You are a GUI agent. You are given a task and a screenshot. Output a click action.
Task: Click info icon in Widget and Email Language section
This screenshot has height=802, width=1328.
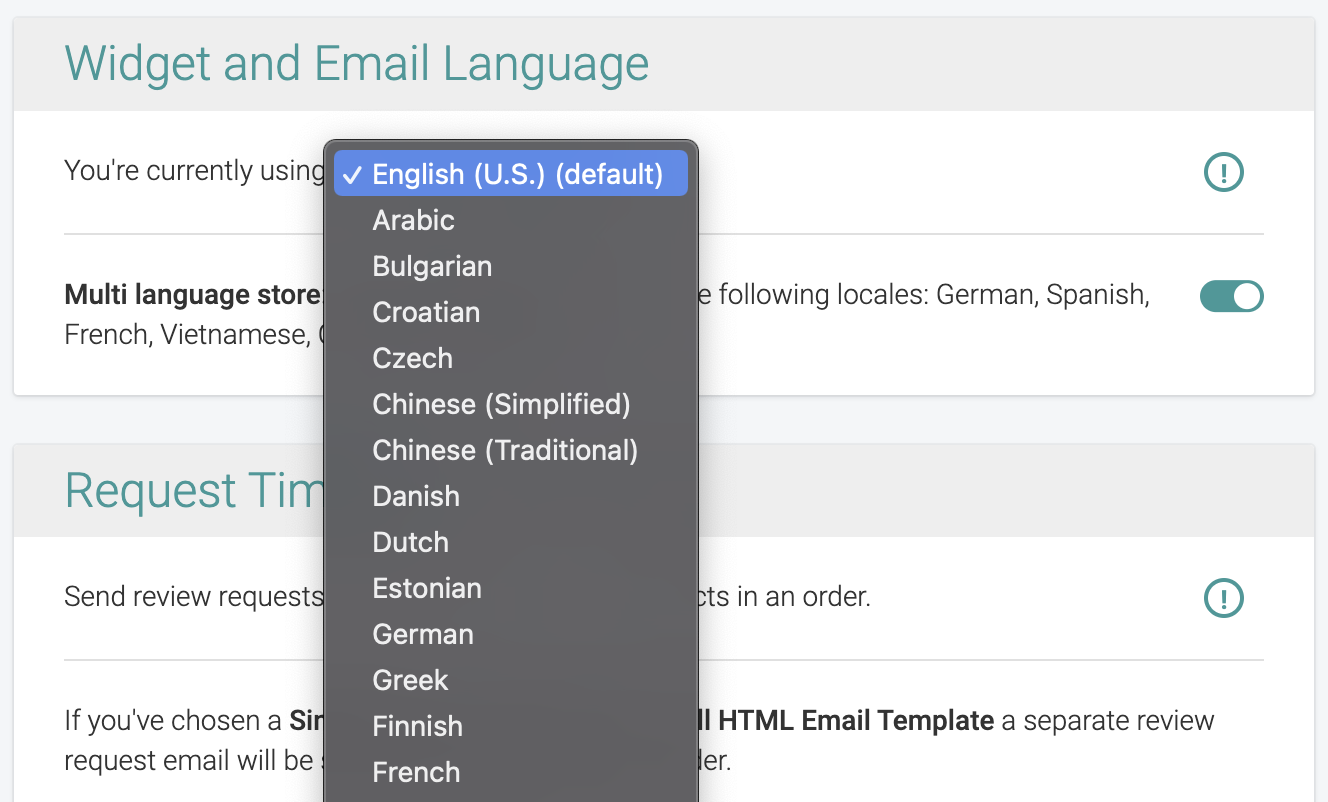[1223, 173]
